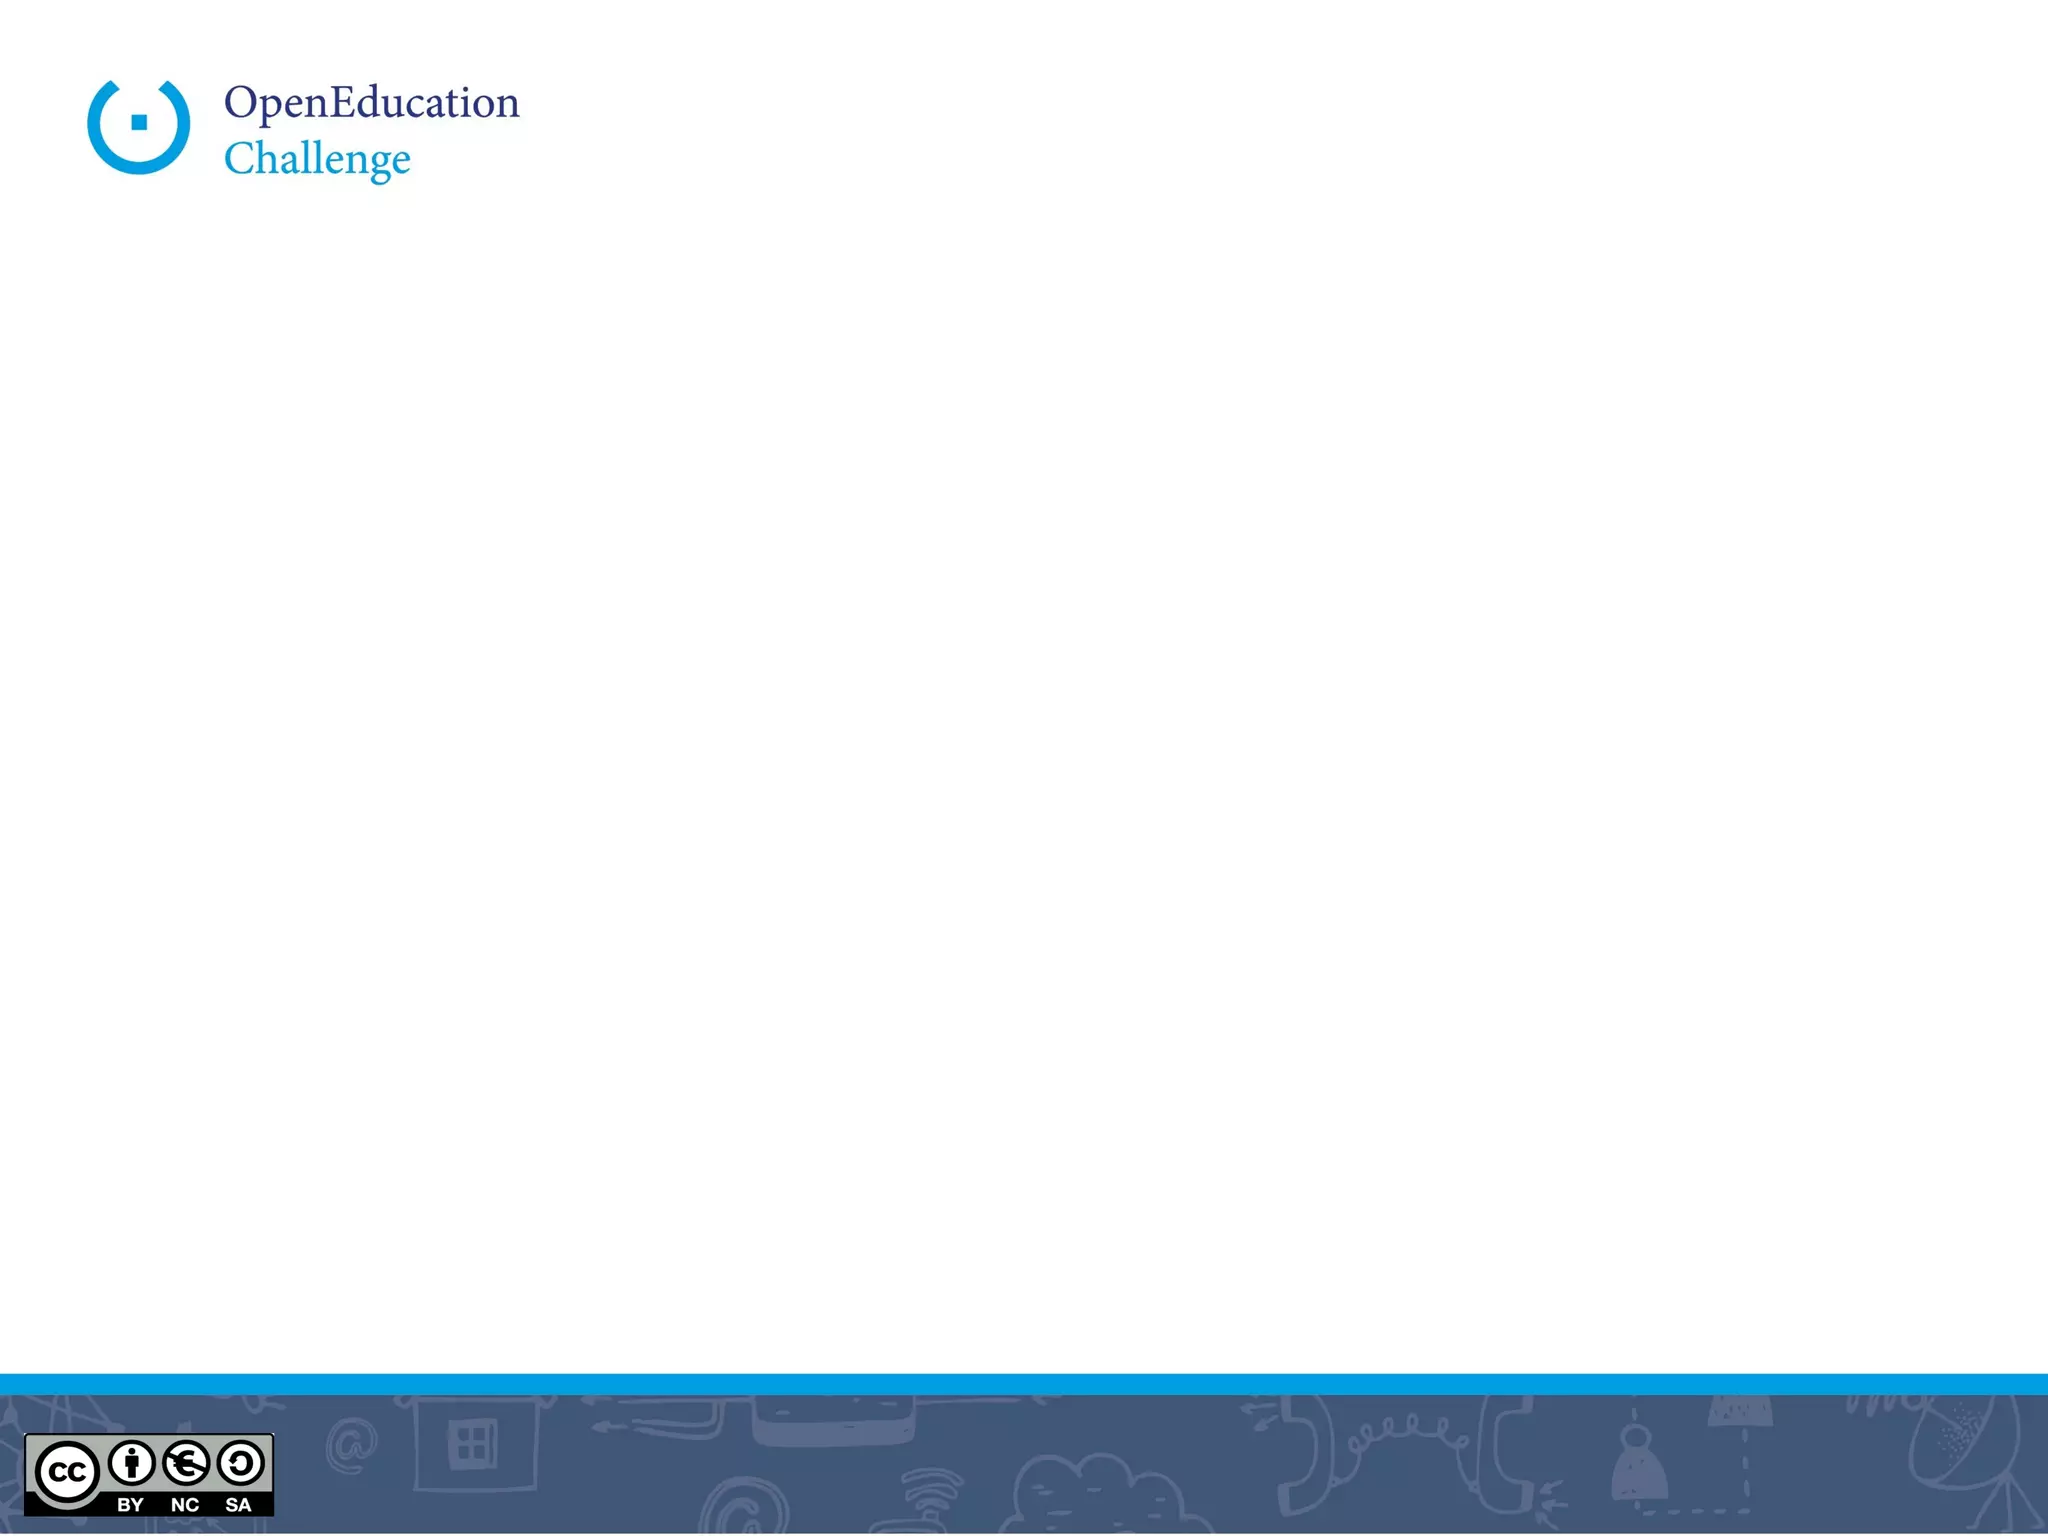
Task: Click the 'Challenge' text under the logo
Action: (x=317, y=159)
